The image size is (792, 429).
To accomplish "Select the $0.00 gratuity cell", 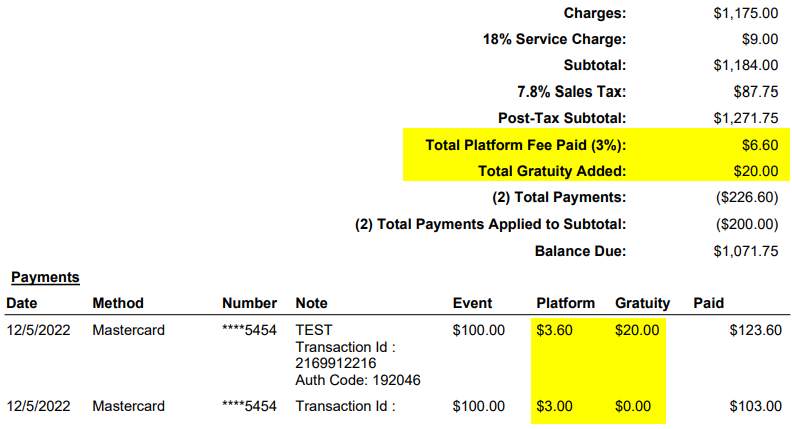I will tap(633, 406).
